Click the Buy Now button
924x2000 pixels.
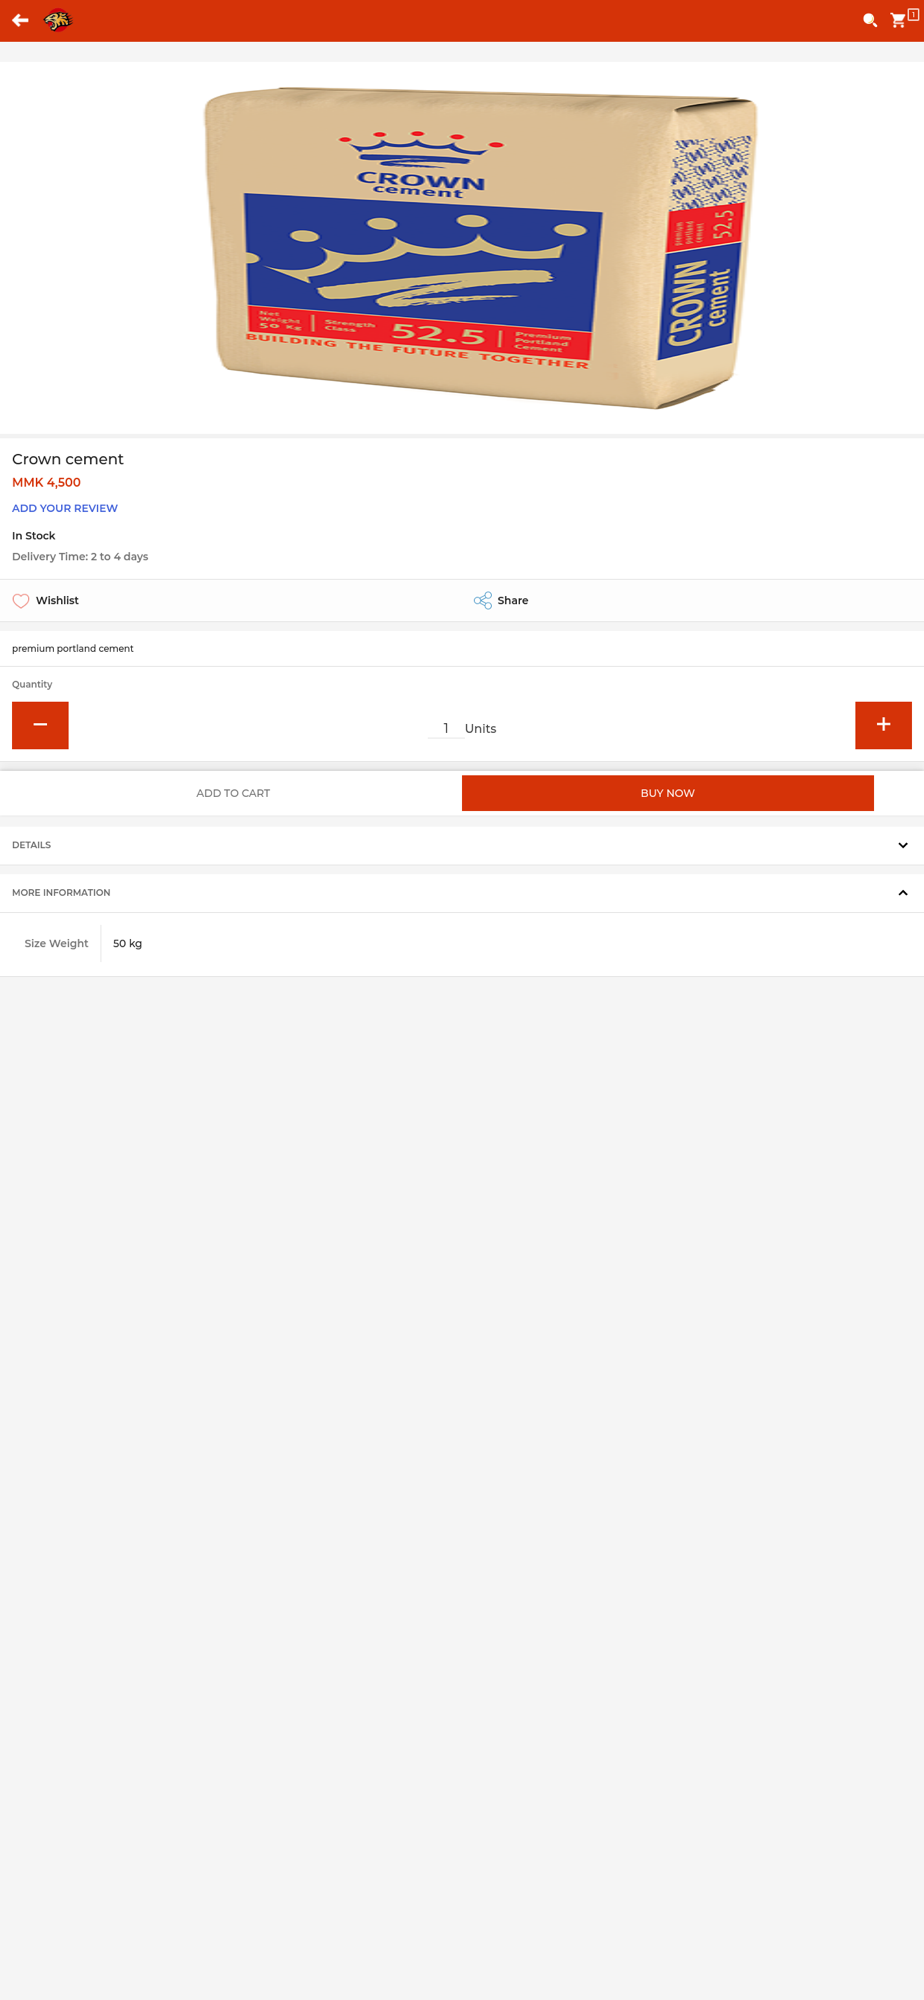tap(668, 793)
